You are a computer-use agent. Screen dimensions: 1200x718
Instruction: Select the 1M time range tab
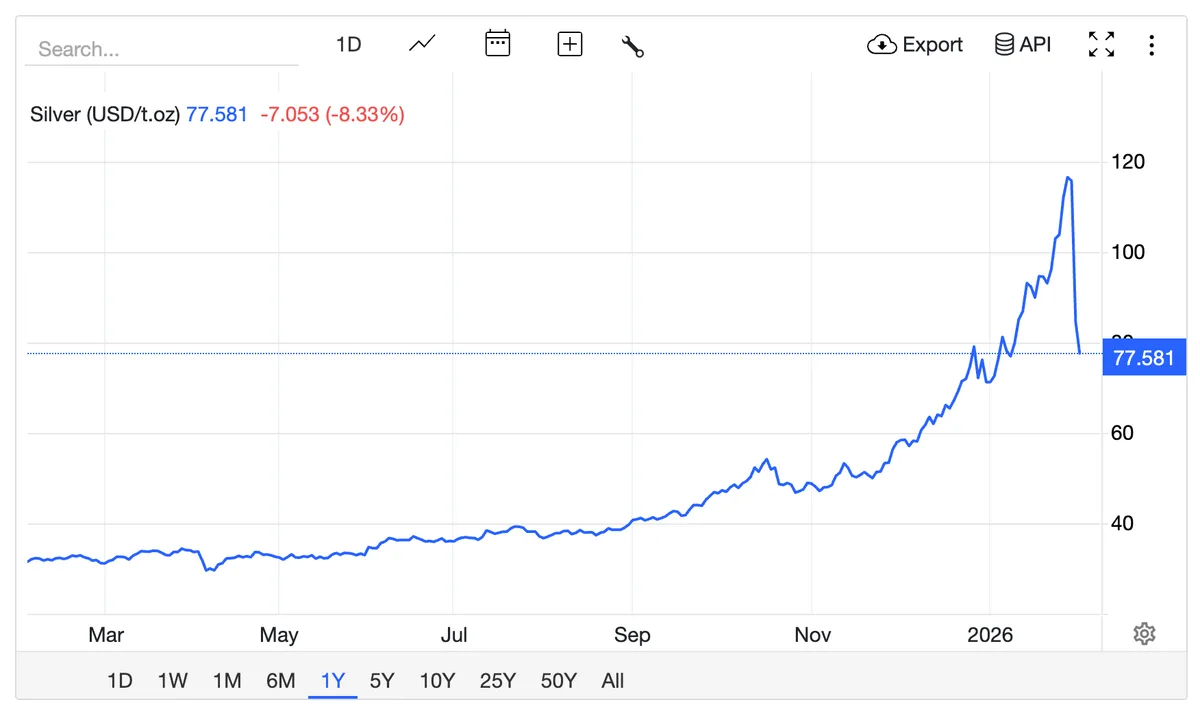click(x=227, y=681)
